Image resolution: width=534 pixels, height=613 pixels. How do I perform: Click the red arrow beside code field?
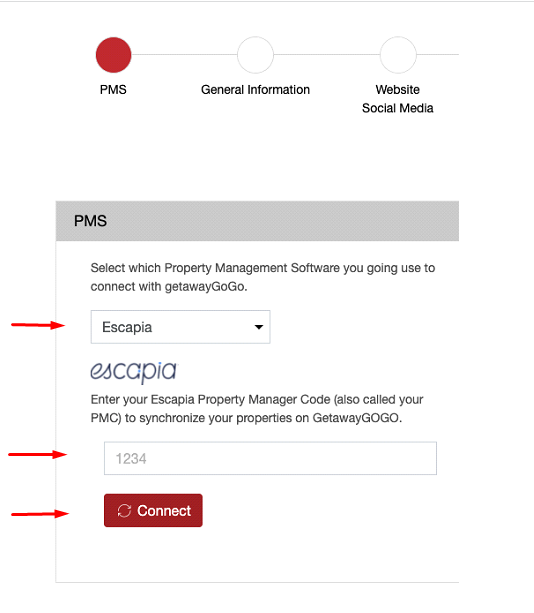point(38,454)
